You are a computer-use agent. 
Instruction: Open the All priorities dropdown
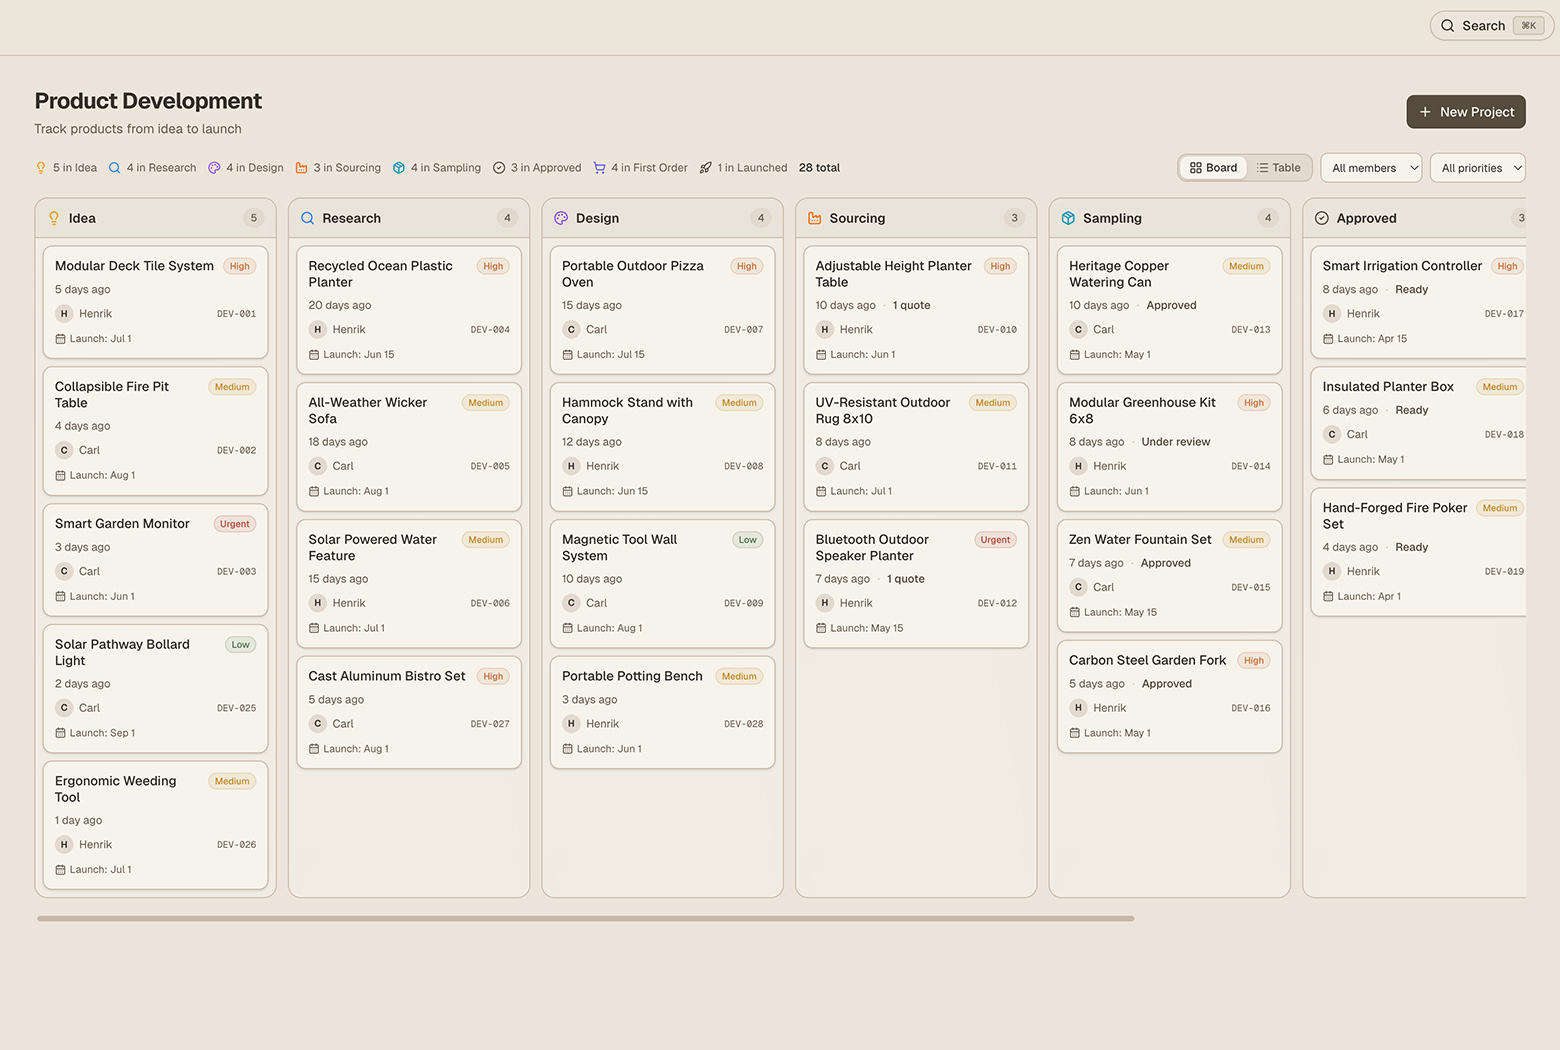pos(1477,167)
